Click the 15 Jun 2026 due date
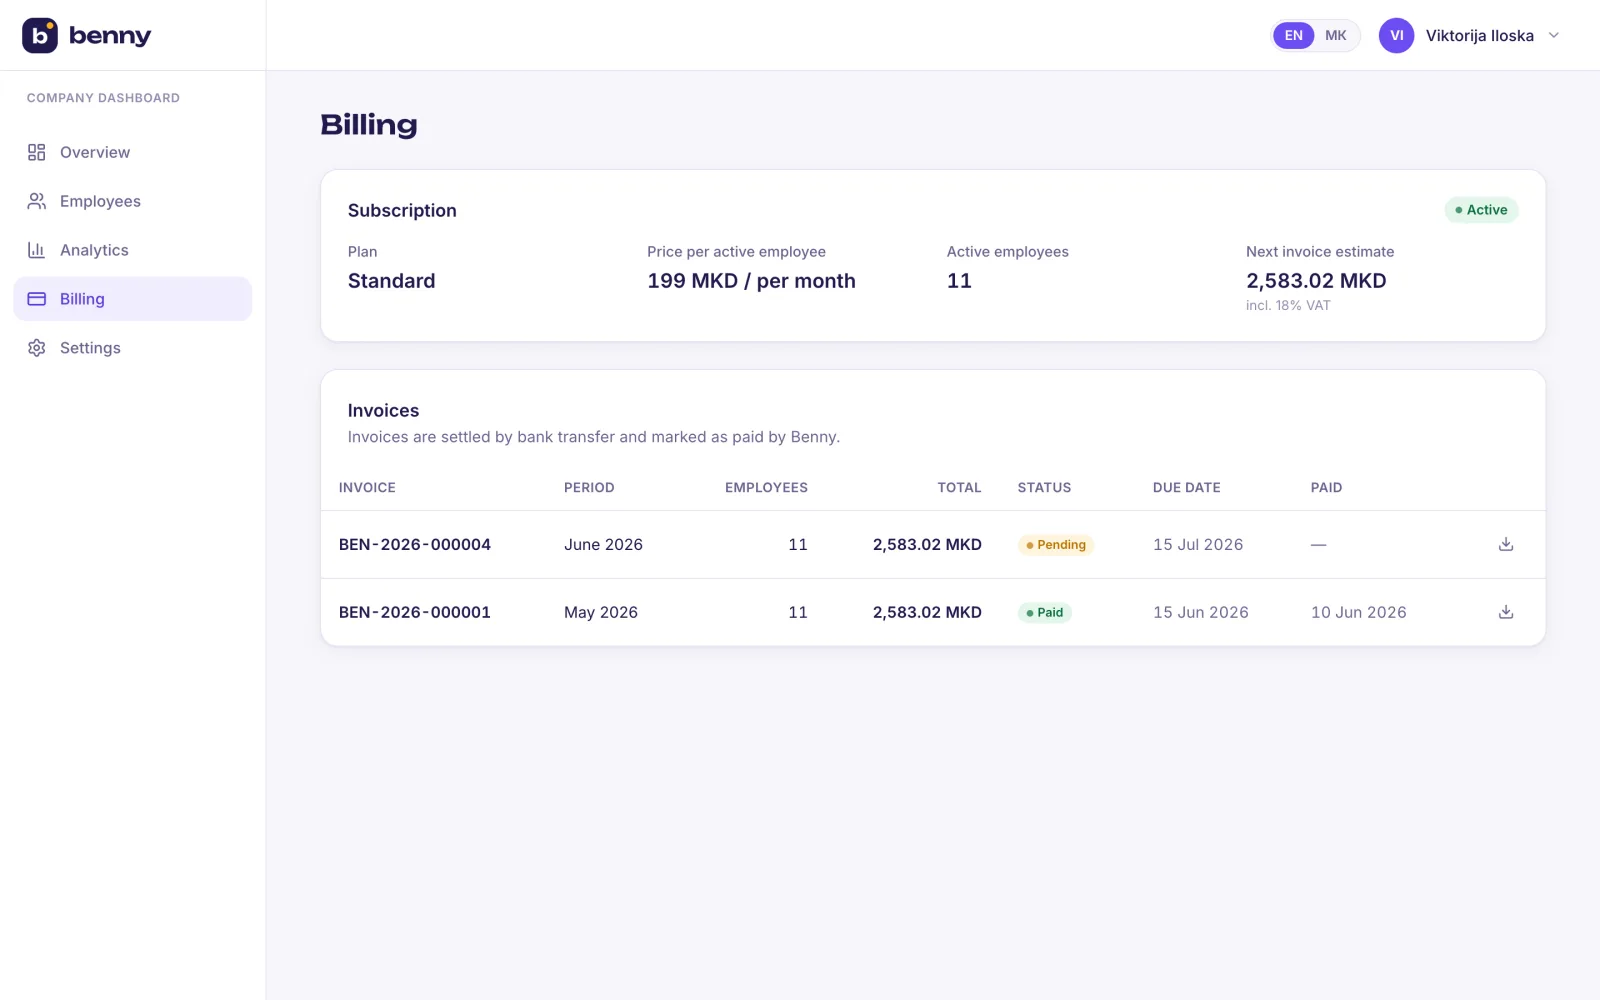This screenshot has width=1600, height=1000. (x=1201, y=612)
